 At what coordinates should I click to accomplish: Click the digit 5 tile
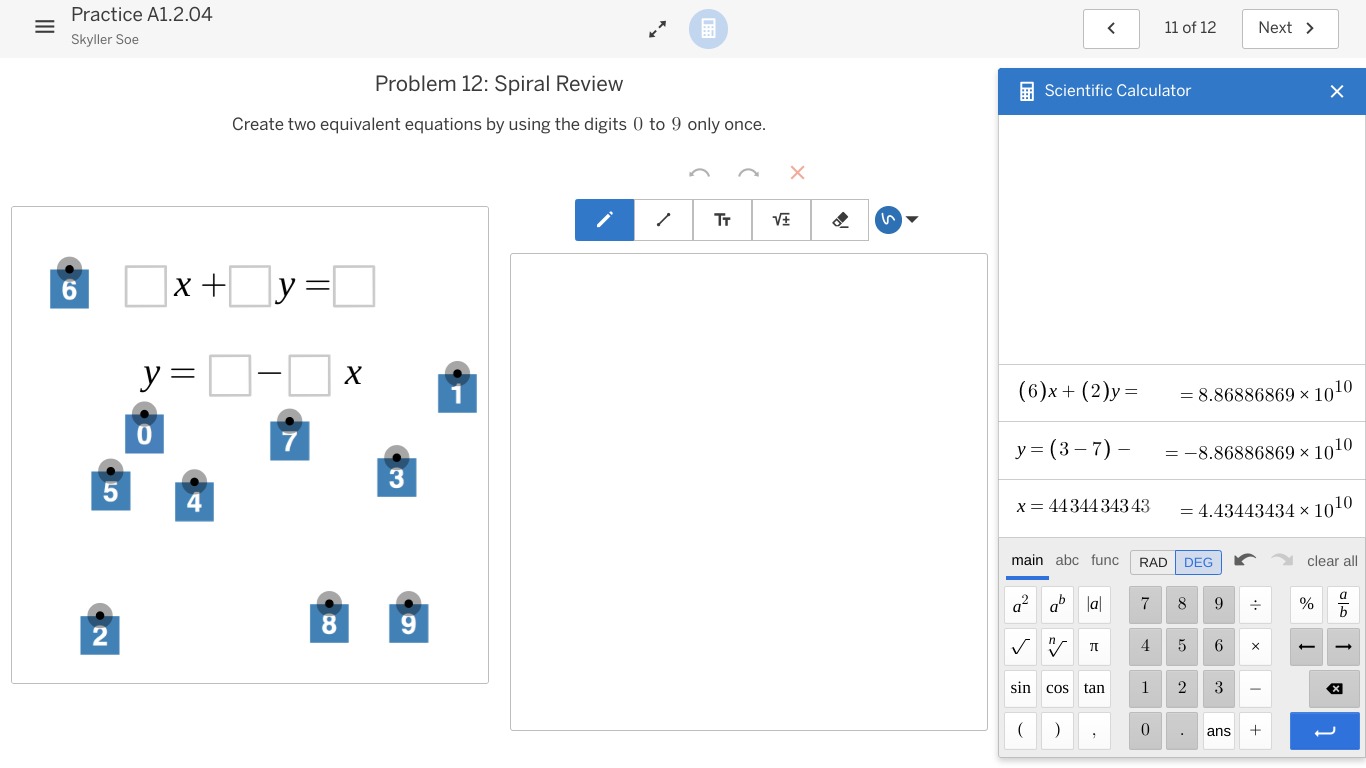110,491
